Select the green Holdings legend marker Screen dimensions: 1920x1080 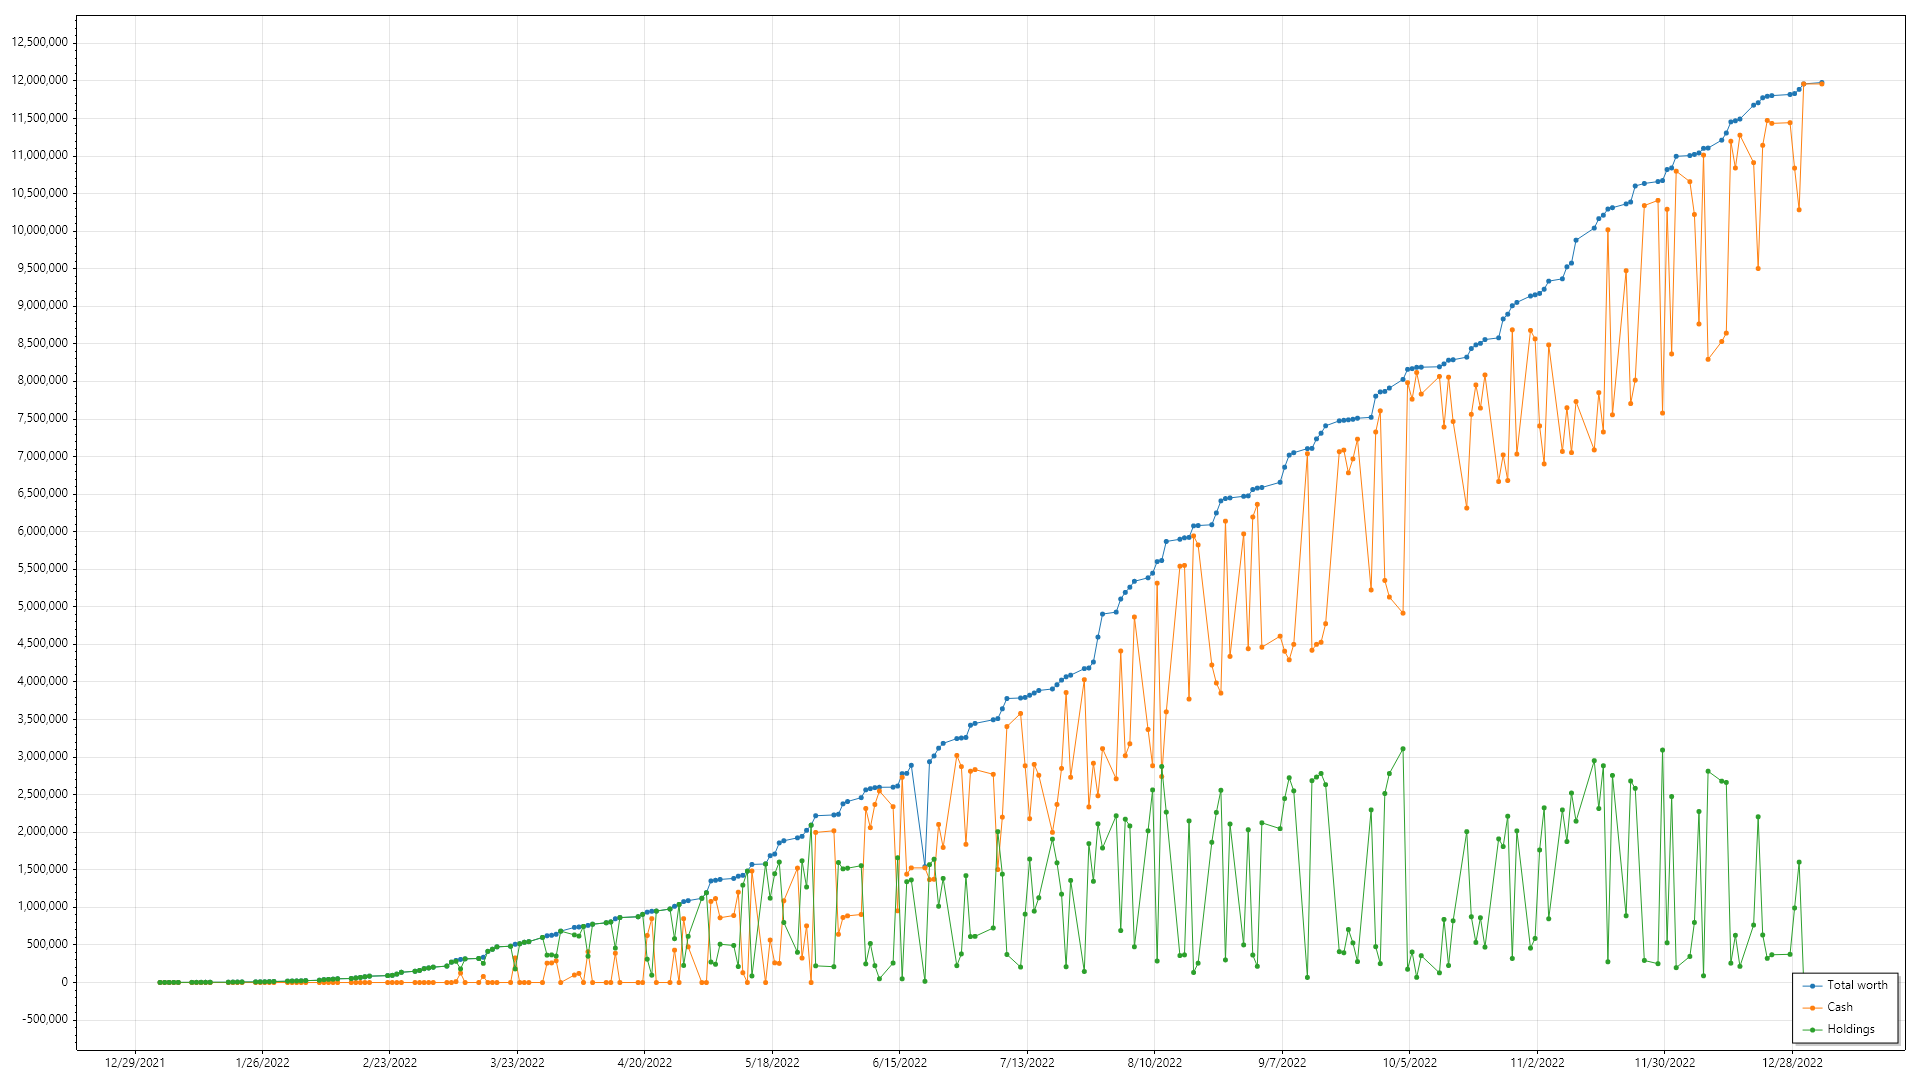[x=1812, y=1030]
